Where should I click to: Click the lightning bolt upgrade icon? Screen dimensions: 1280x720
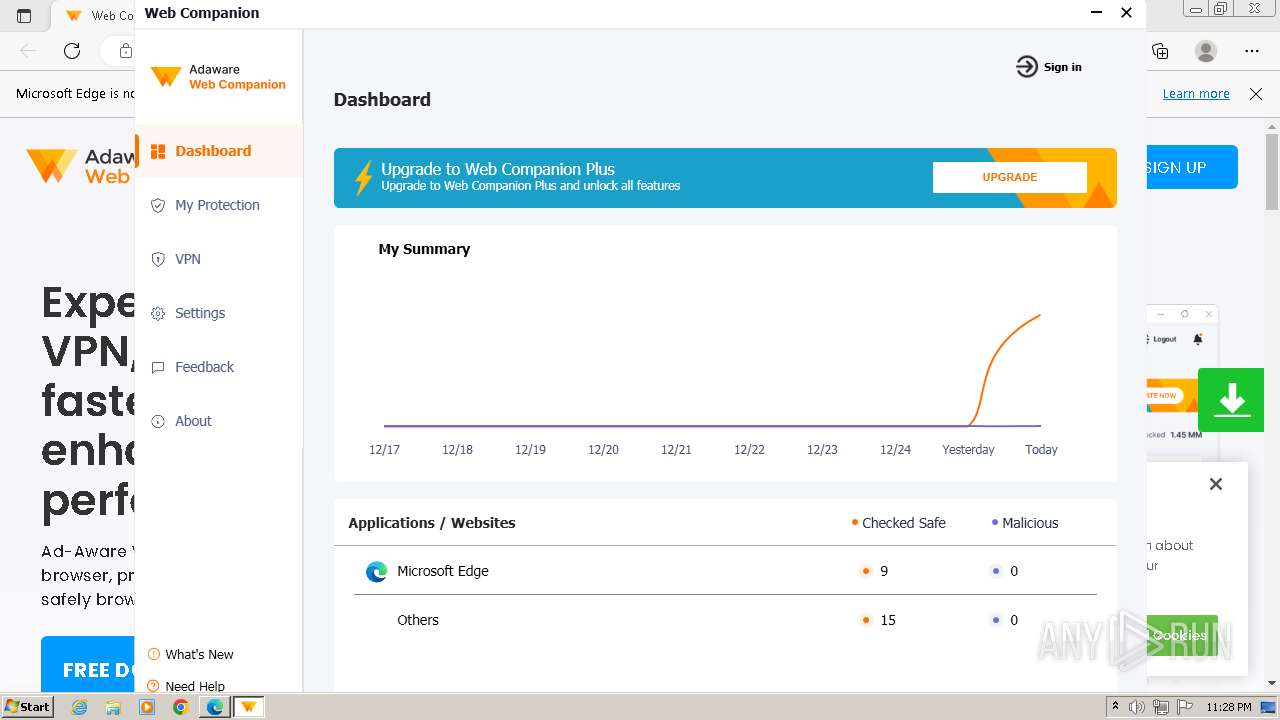363,177
